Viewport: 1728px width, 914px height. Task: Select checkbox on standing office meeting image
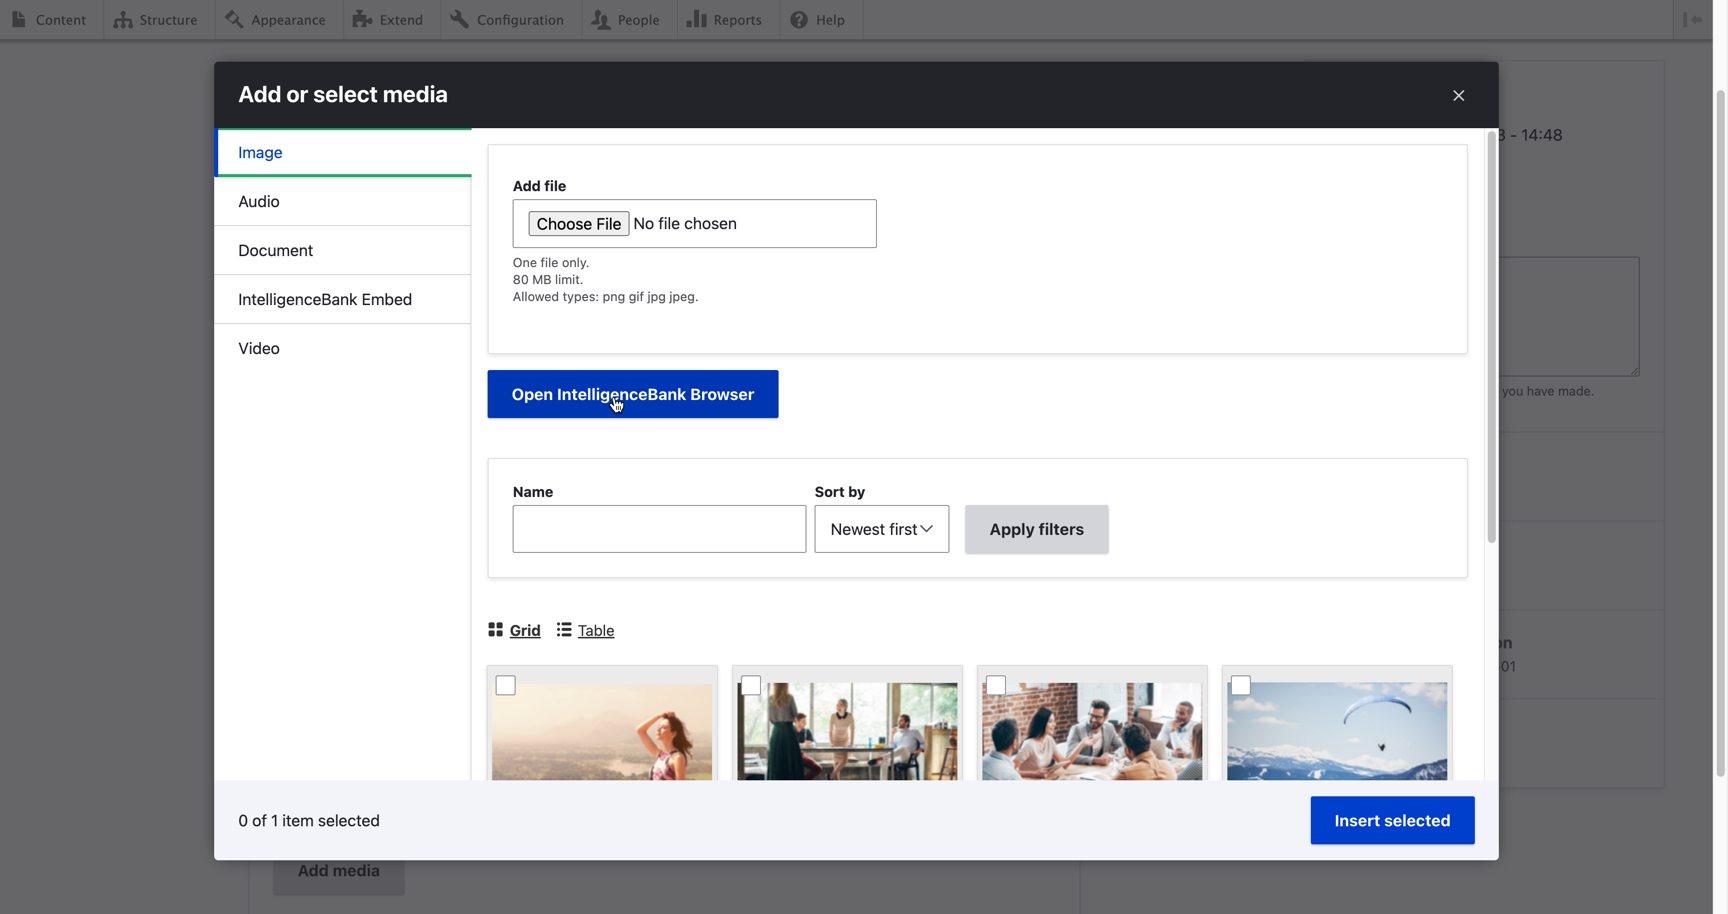[x=751, y=686]
